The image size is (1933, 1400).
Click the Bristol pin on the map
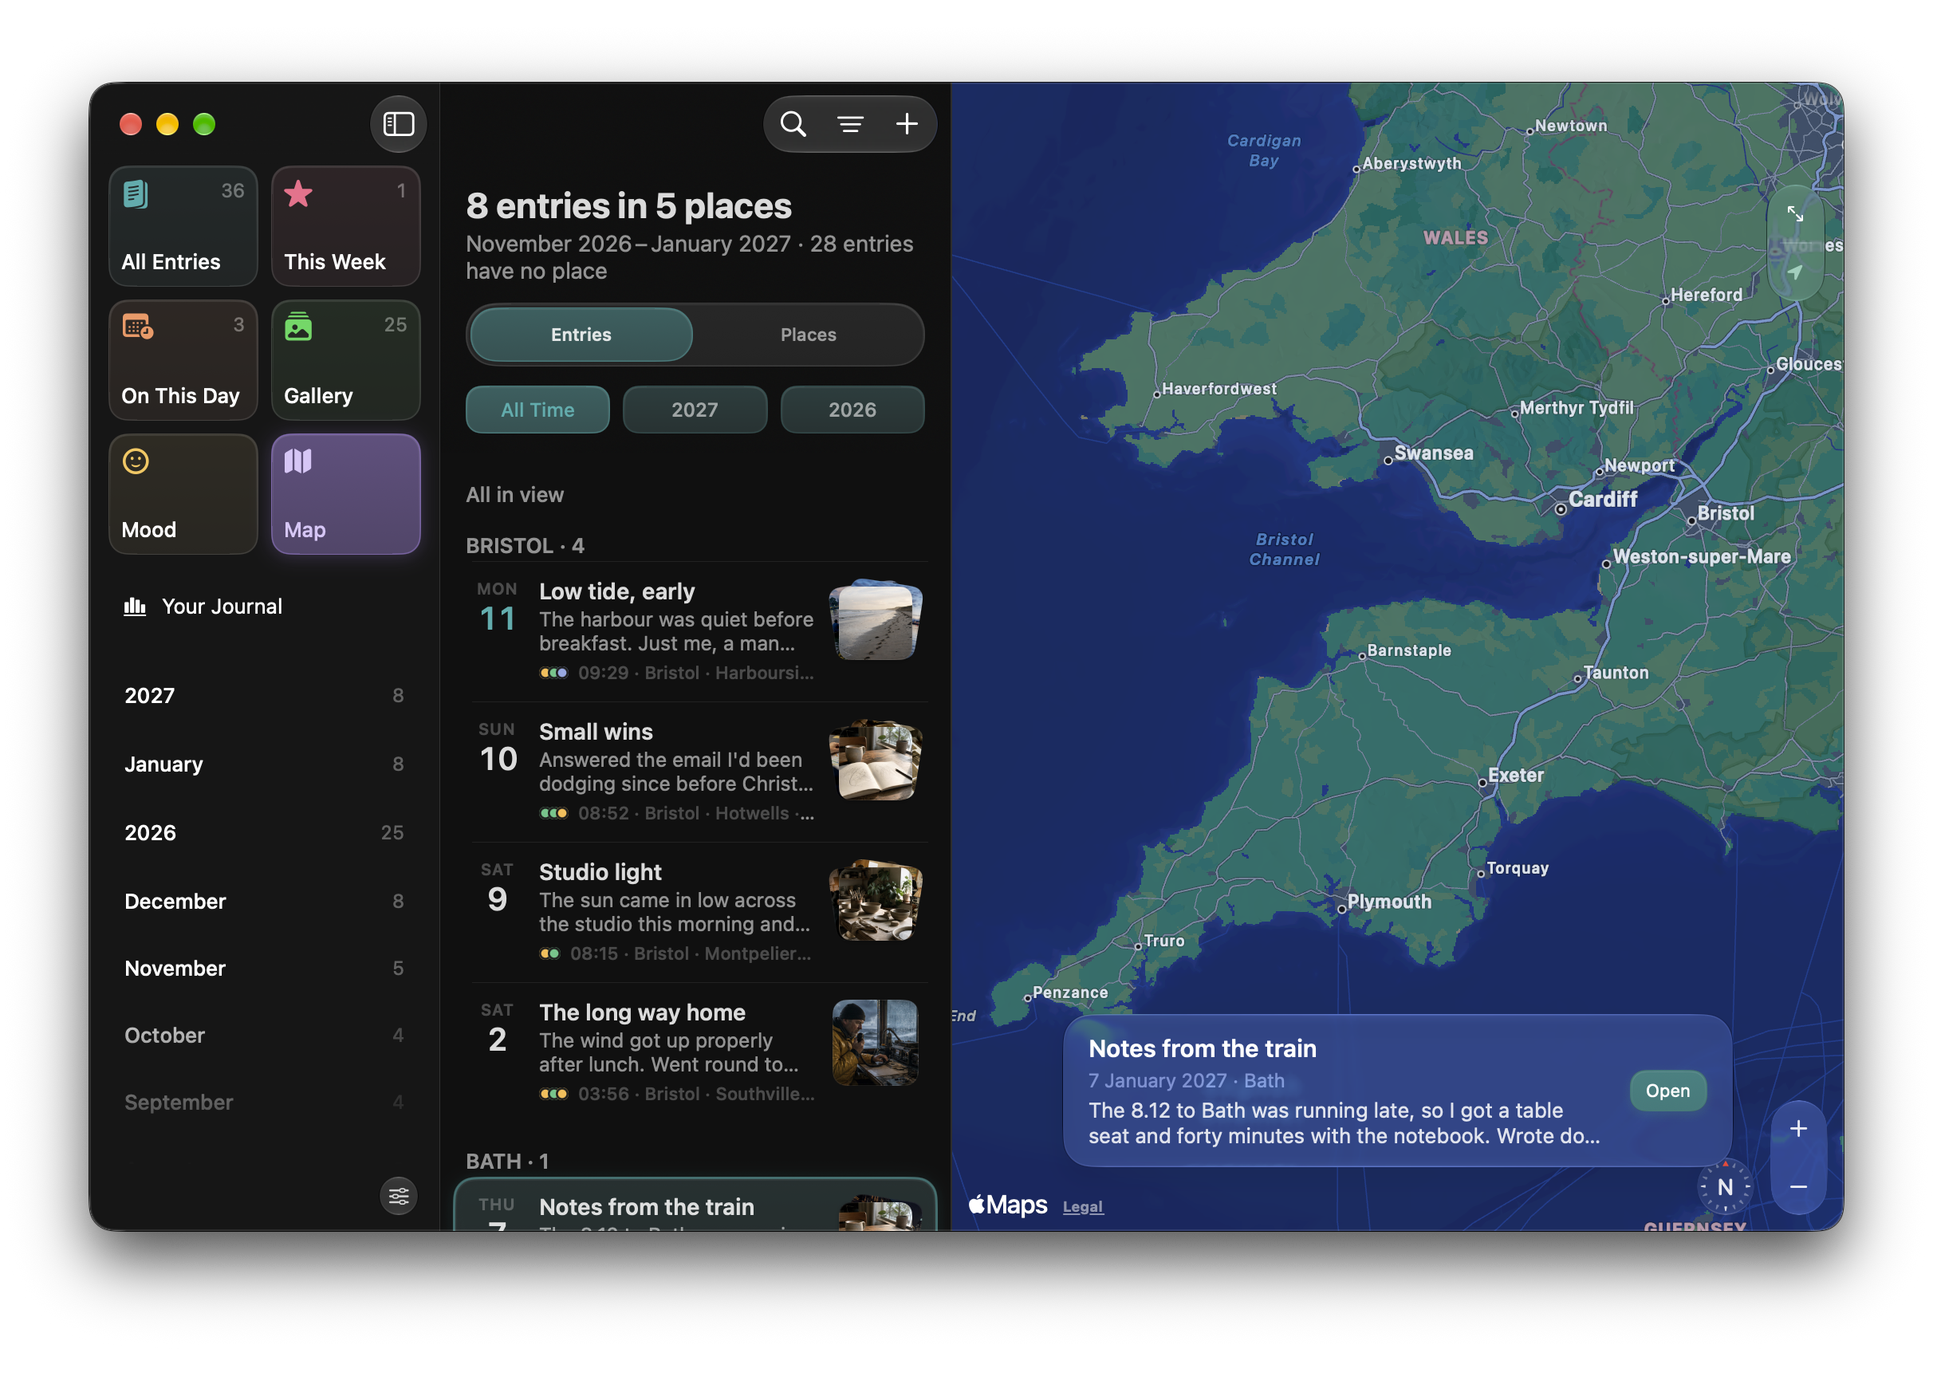pyautogui.click(x=1691, y=520)
